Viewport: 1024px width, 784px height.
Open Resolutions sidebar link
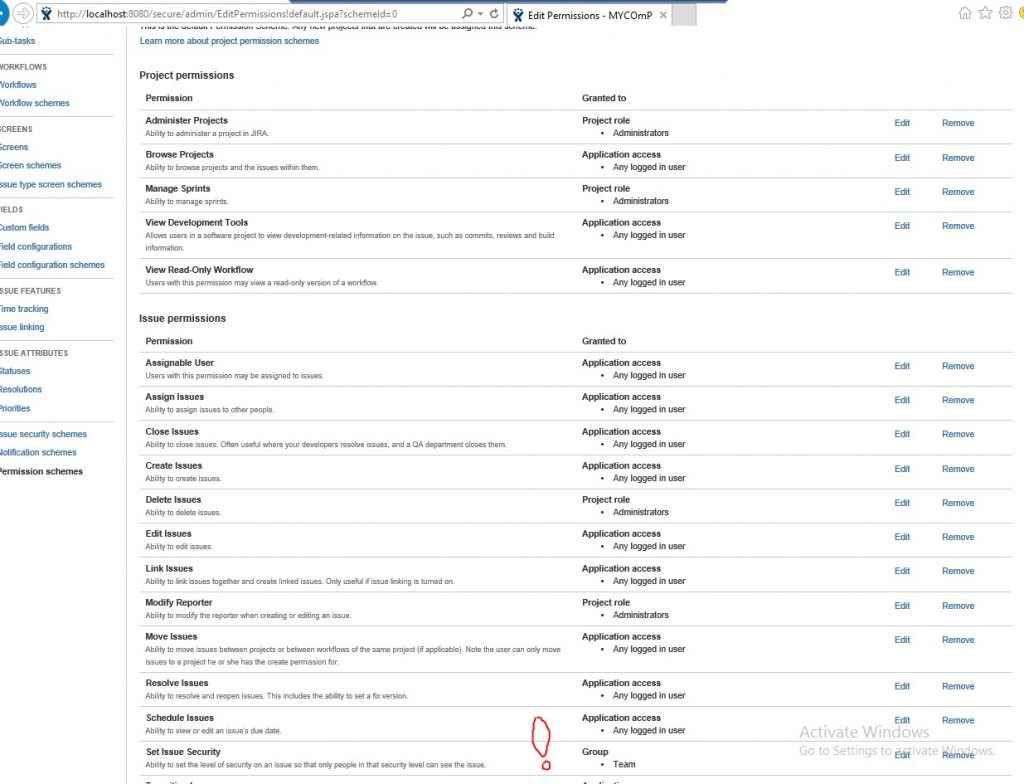pyautogui.click(x=20, y=389)
